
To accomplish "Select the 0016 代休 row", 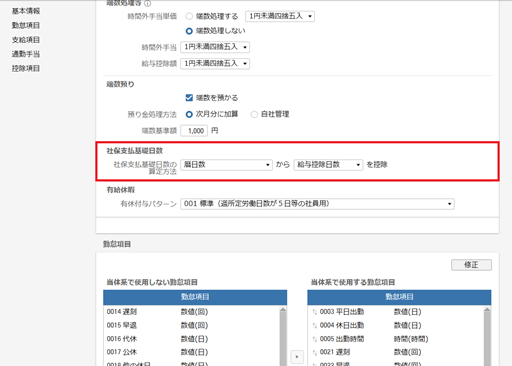I will (x=192, y=339).
